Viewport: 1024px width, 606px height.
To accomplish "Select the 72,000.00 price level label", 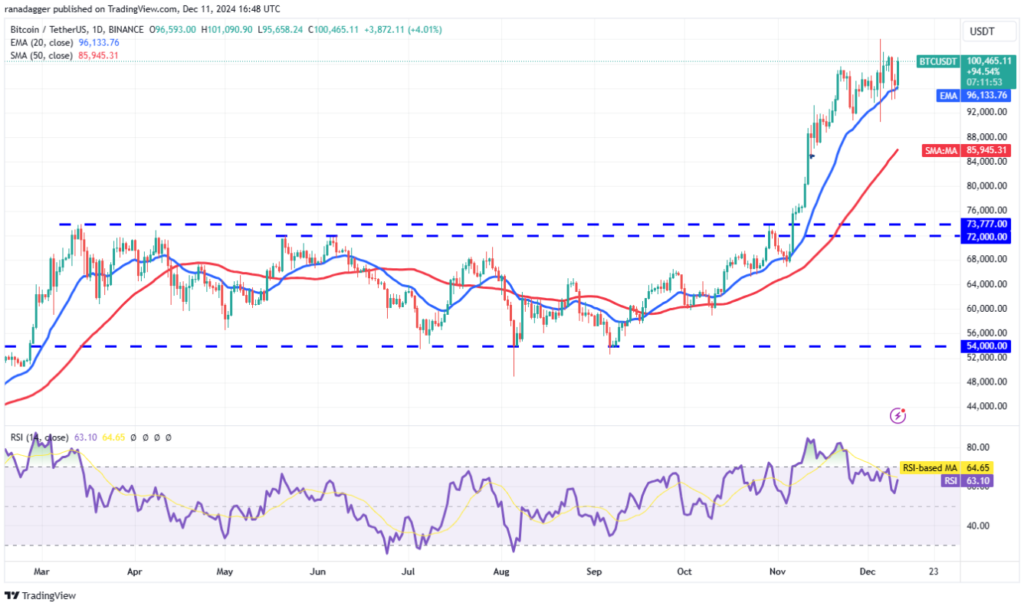I will click(984, 236).
